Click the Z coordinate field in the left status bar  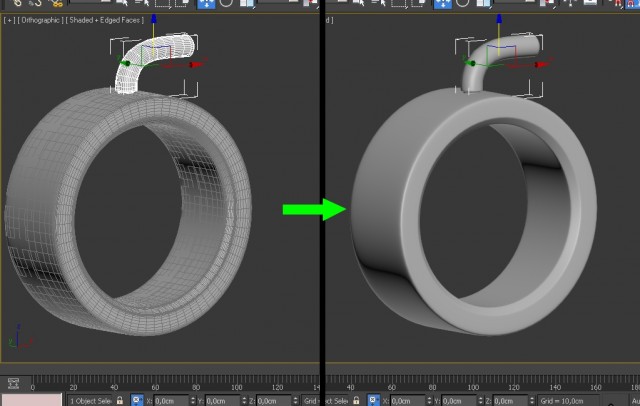[x=274, y=401]
